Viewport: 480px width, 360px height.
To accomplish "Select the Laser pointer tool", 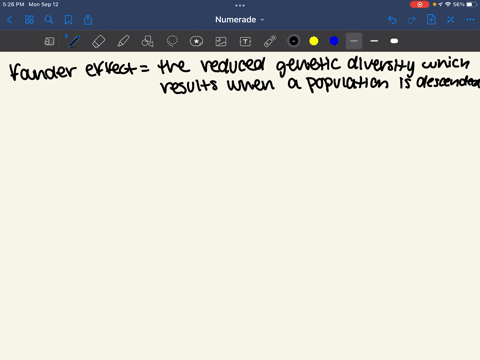I will [270, 41].
